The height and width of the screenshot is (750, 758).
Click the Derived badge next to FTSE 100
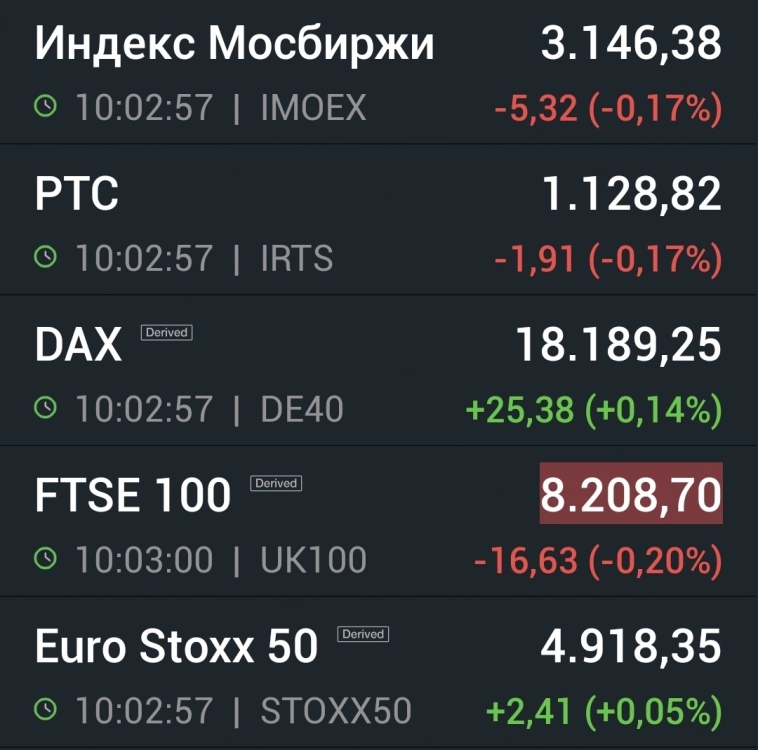click(276, 483)
